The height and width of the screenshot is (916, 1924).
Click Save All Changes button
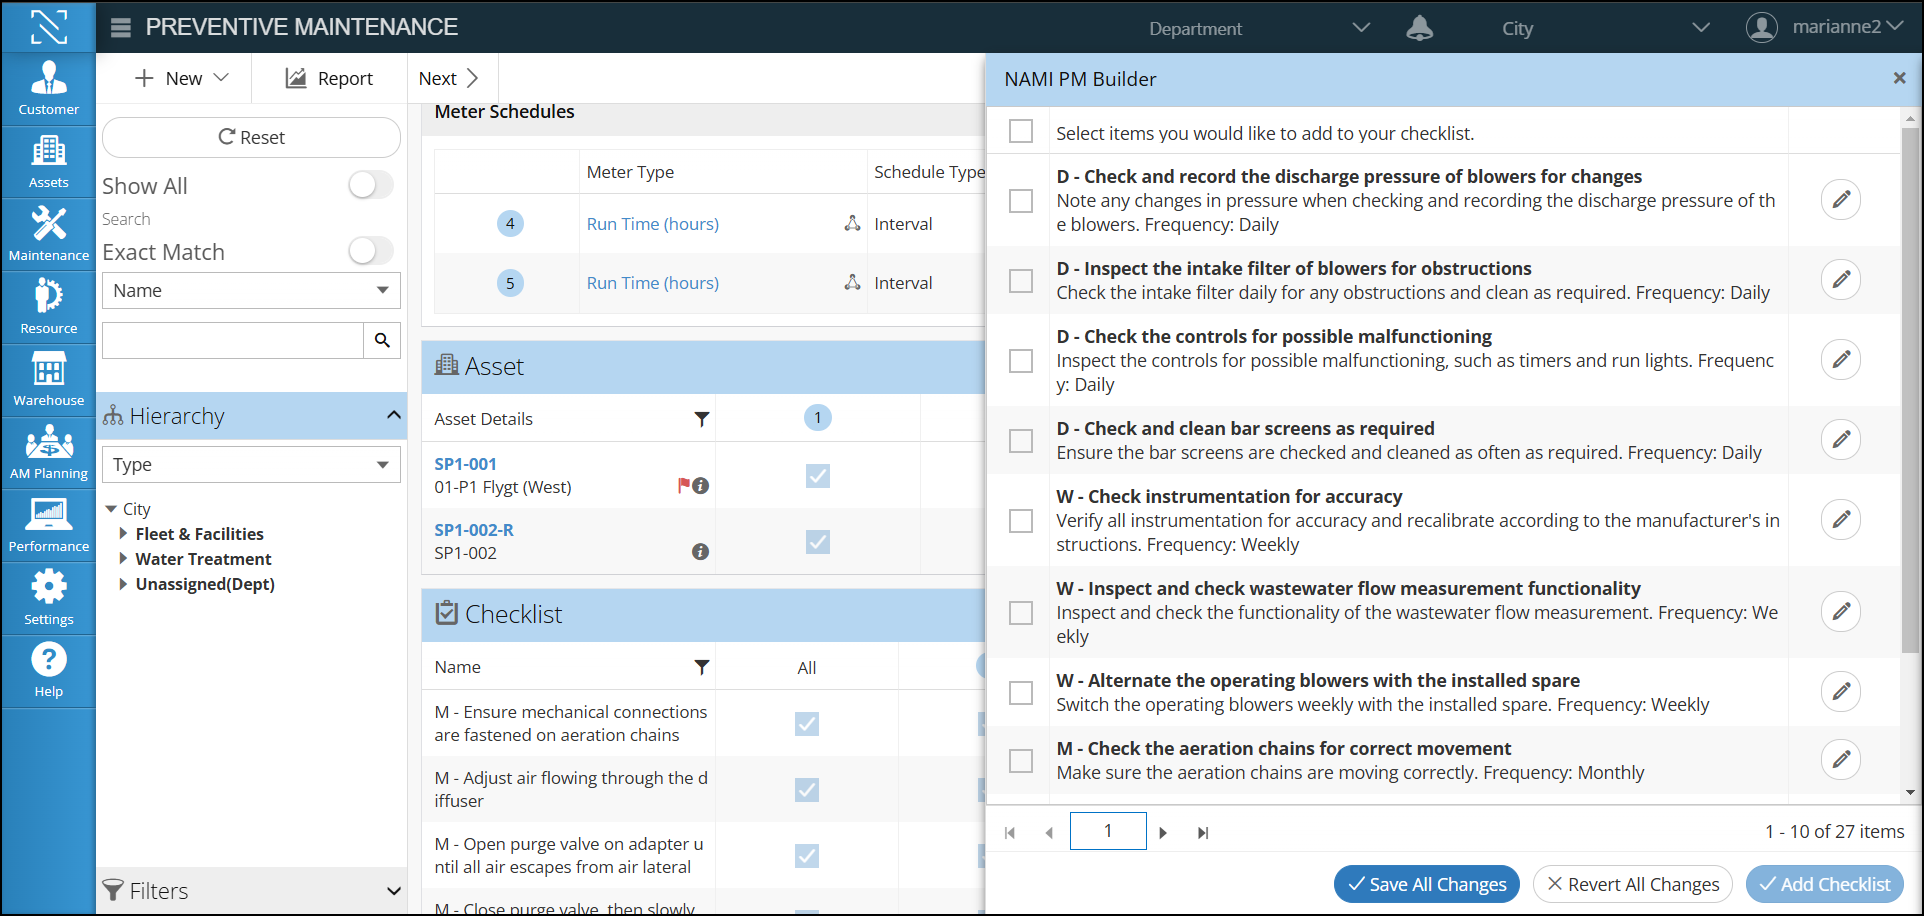pos(1426,884)
